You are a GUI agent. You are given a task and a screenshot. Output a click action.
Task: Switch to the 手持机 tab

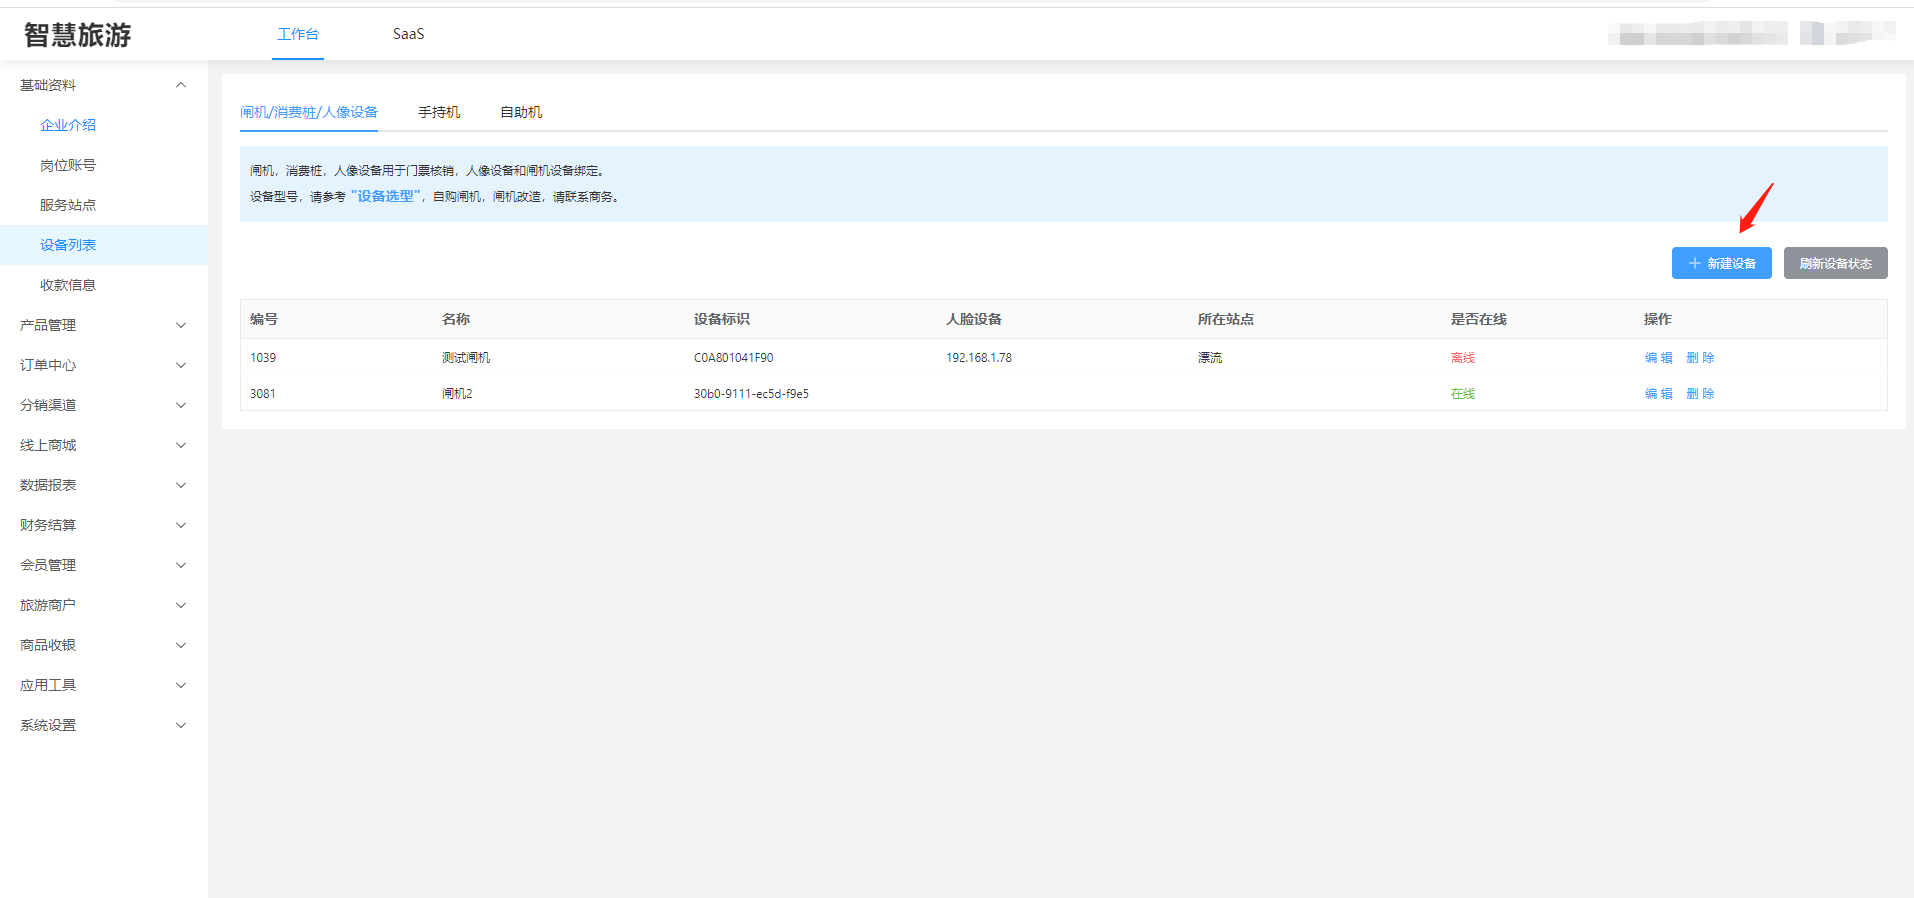coord(439,112)
